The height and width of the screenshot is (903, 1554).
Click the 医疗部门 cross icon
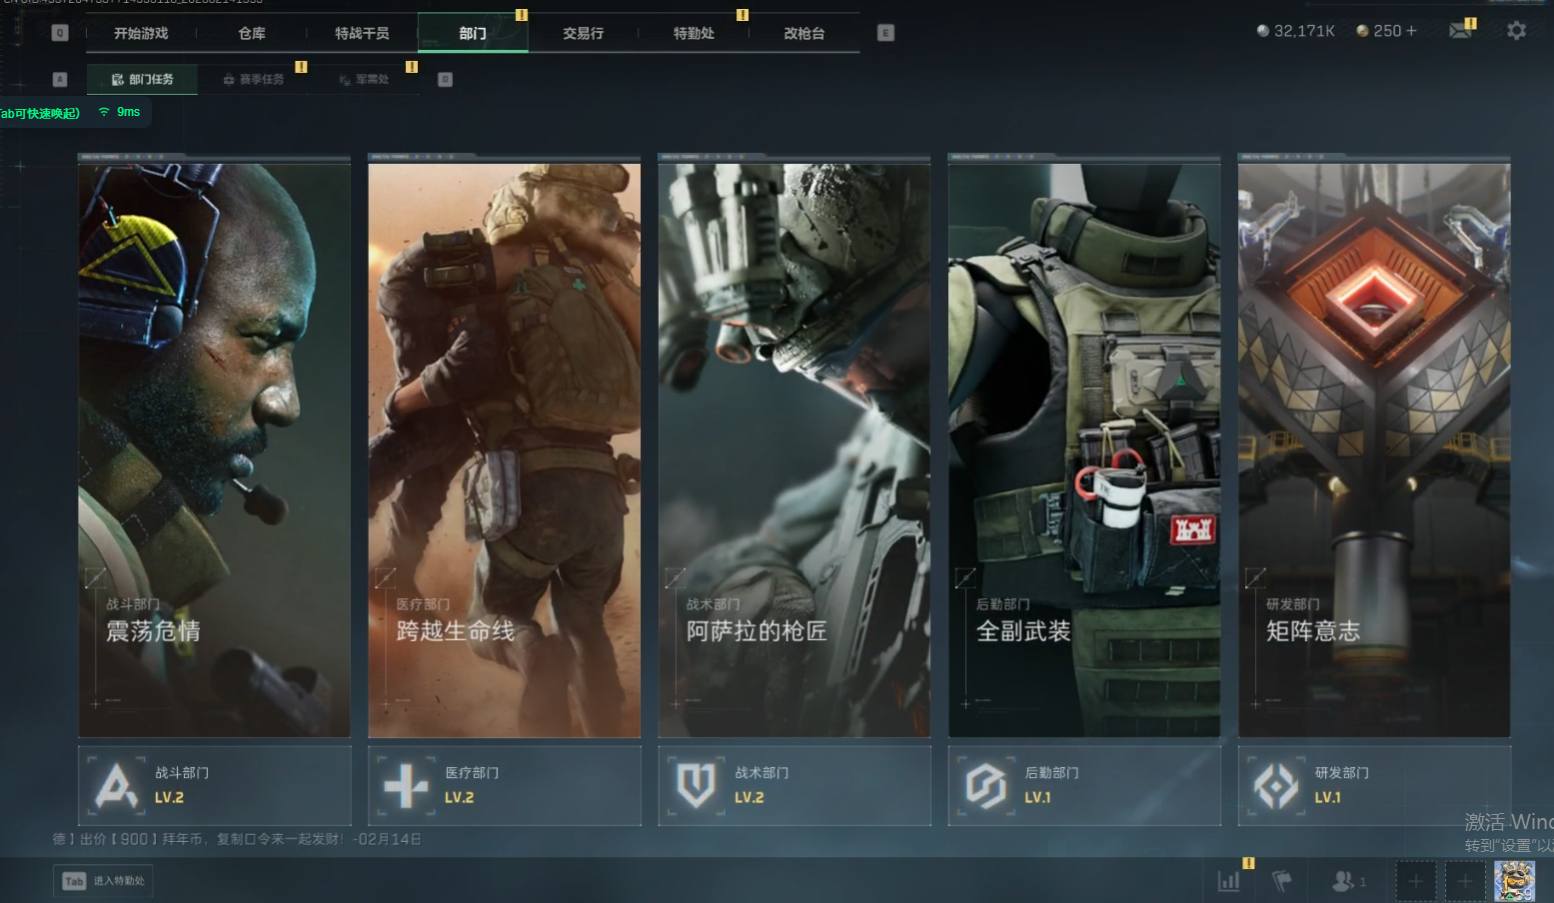pos(406,786)
